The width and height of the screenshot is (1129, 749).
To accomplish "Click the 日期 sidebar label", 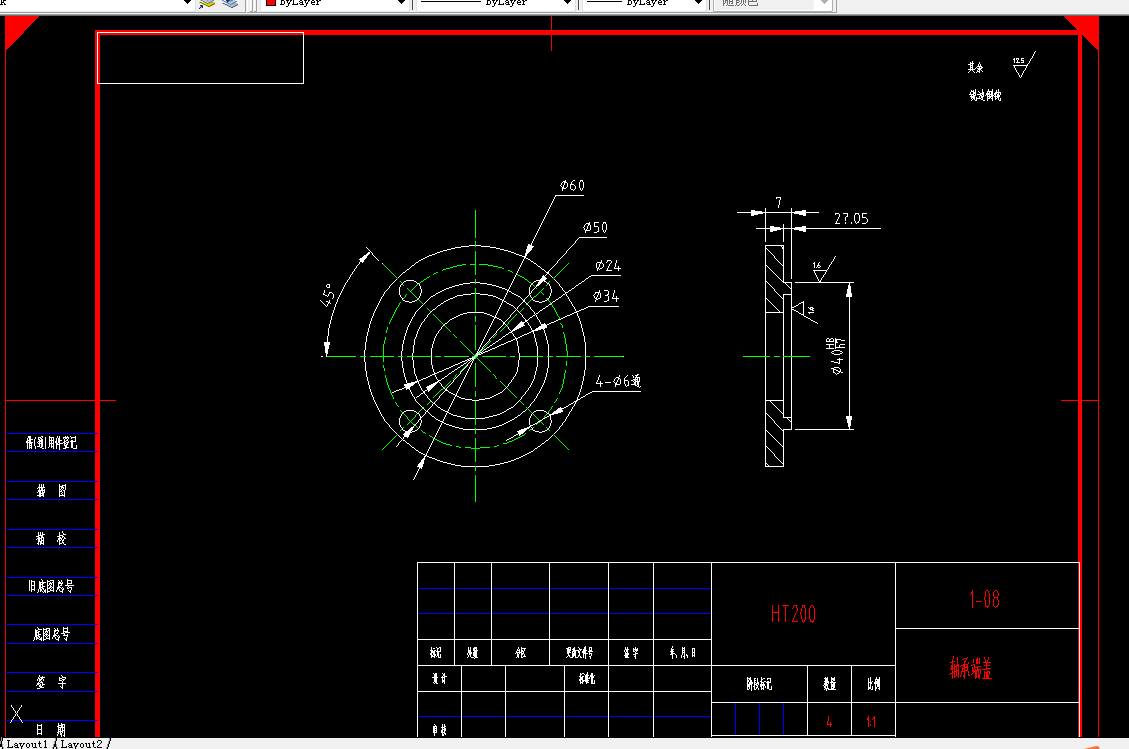I will (51, 730).
